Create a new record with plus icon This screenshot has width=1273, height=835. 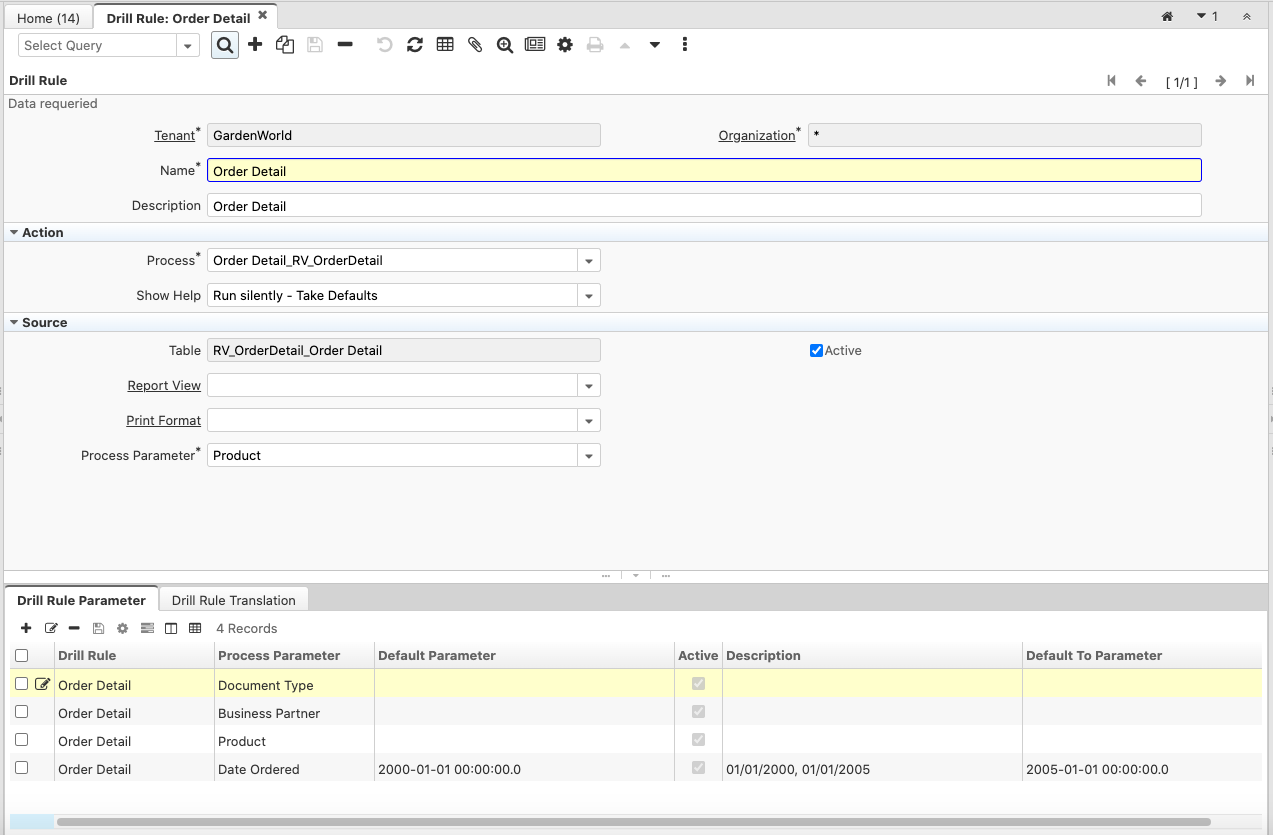255,45
